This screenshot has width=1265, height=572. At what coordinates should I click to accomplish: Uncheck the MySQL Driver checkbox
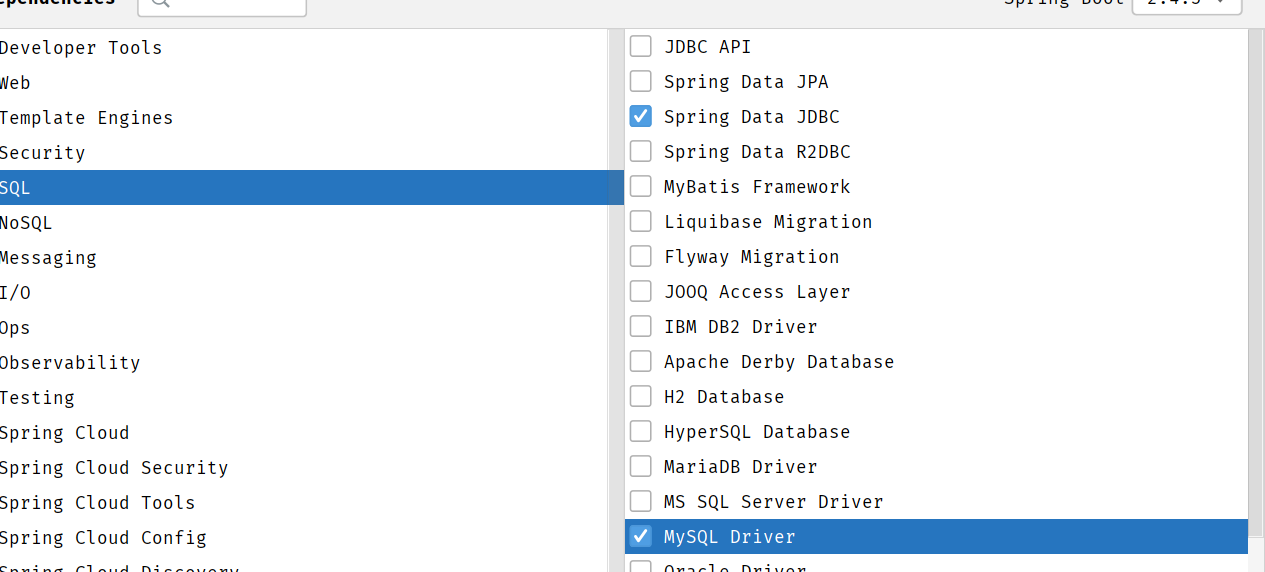(641, 536)
